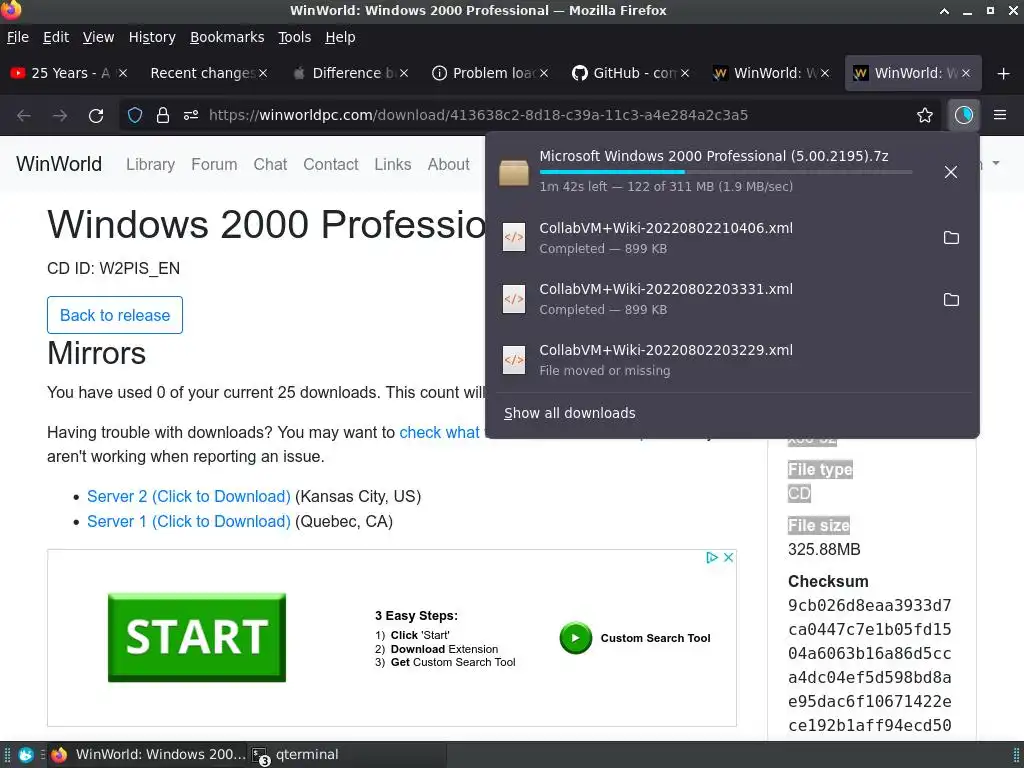Viewport: 1024px width, 768px height.
Task: Click green play button in advertisement
Action: [x=575, y=638]
